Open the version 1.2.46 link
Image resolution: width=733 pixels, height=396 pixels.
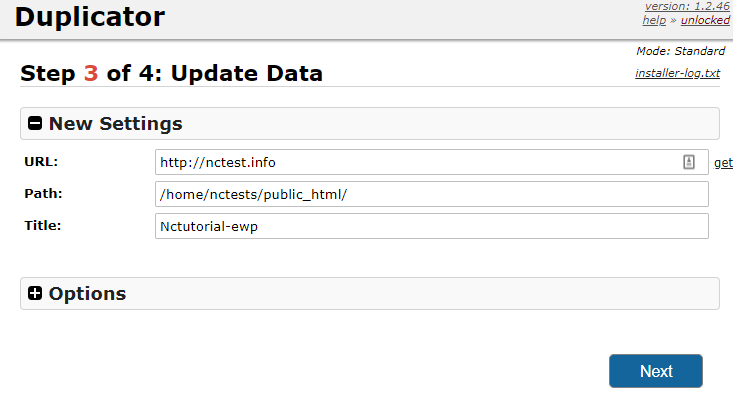[687, 6]
